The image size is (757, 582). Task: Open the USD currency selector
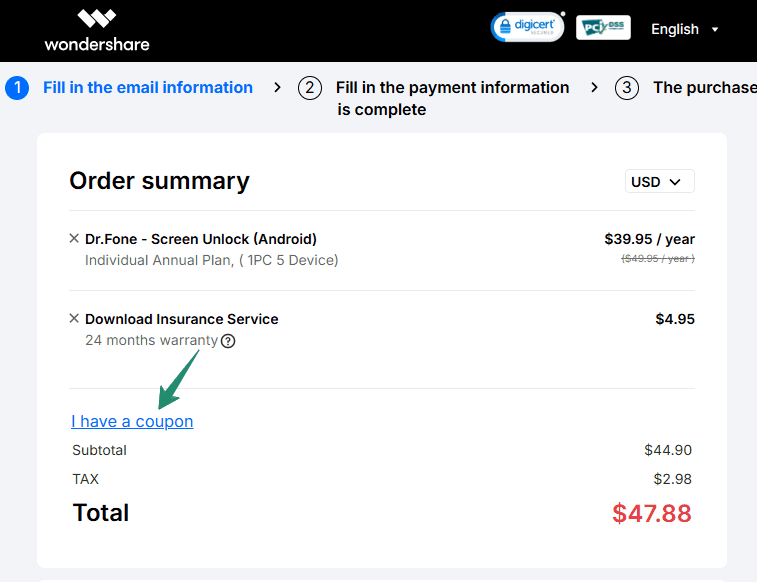(x=659, y=182)
